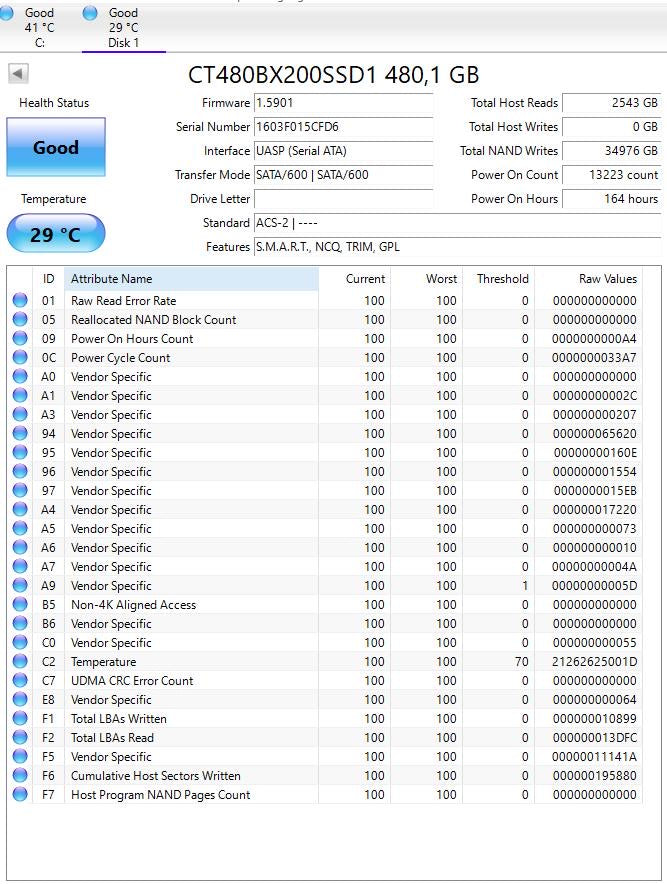Select Host Program NAND Pages Count text
The height and width of the screenshot is (884, 667).
pyautogui.click(x=161, y=795)
